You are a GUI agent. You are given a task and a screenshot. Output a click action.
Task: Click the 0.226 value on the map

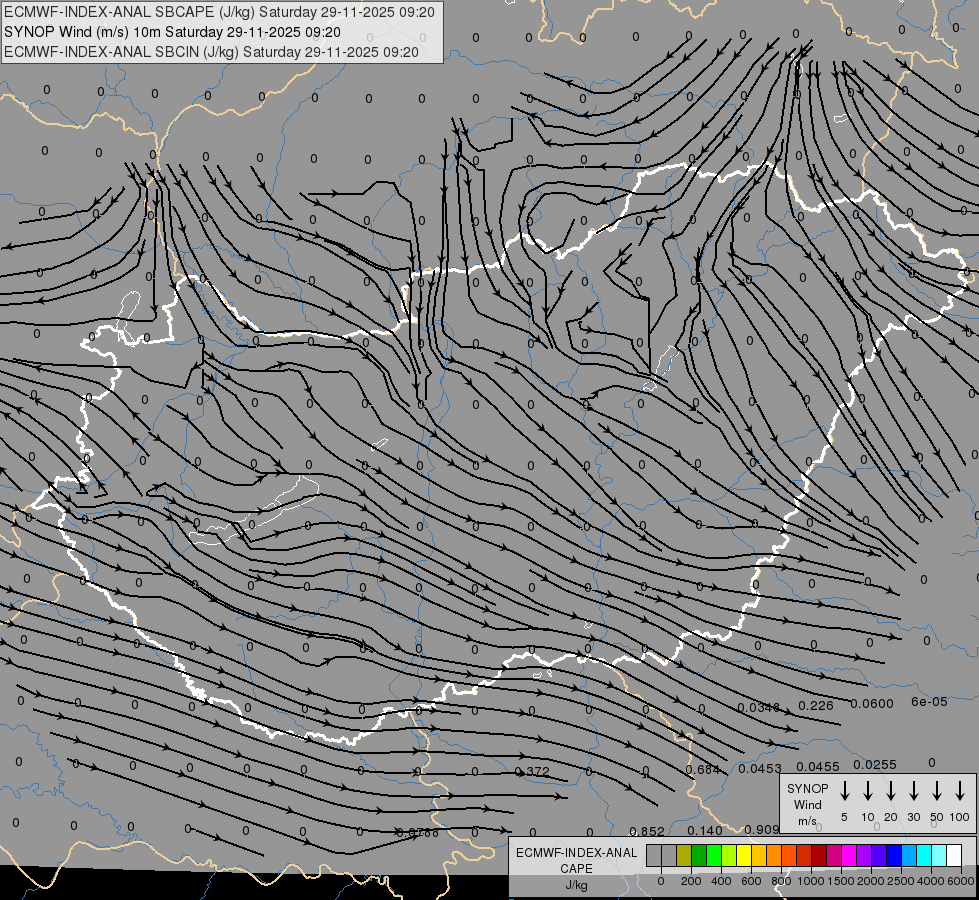816,706
